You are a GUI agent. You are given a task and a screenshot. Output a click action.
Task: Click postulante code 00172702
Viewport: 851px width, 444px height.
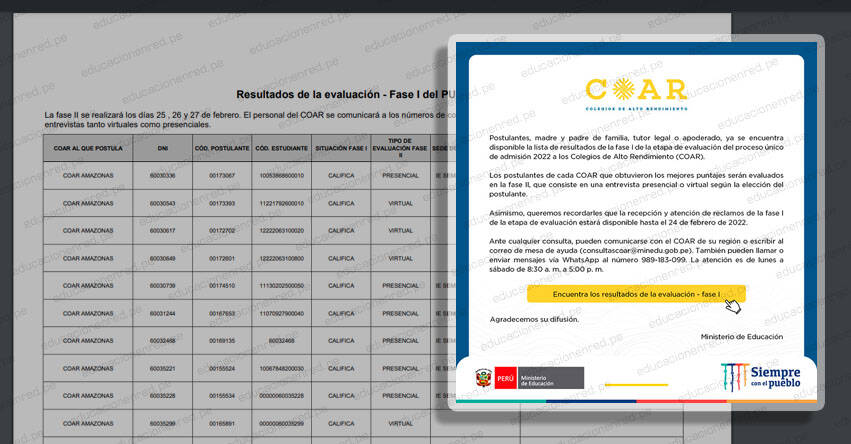point(222,231)
